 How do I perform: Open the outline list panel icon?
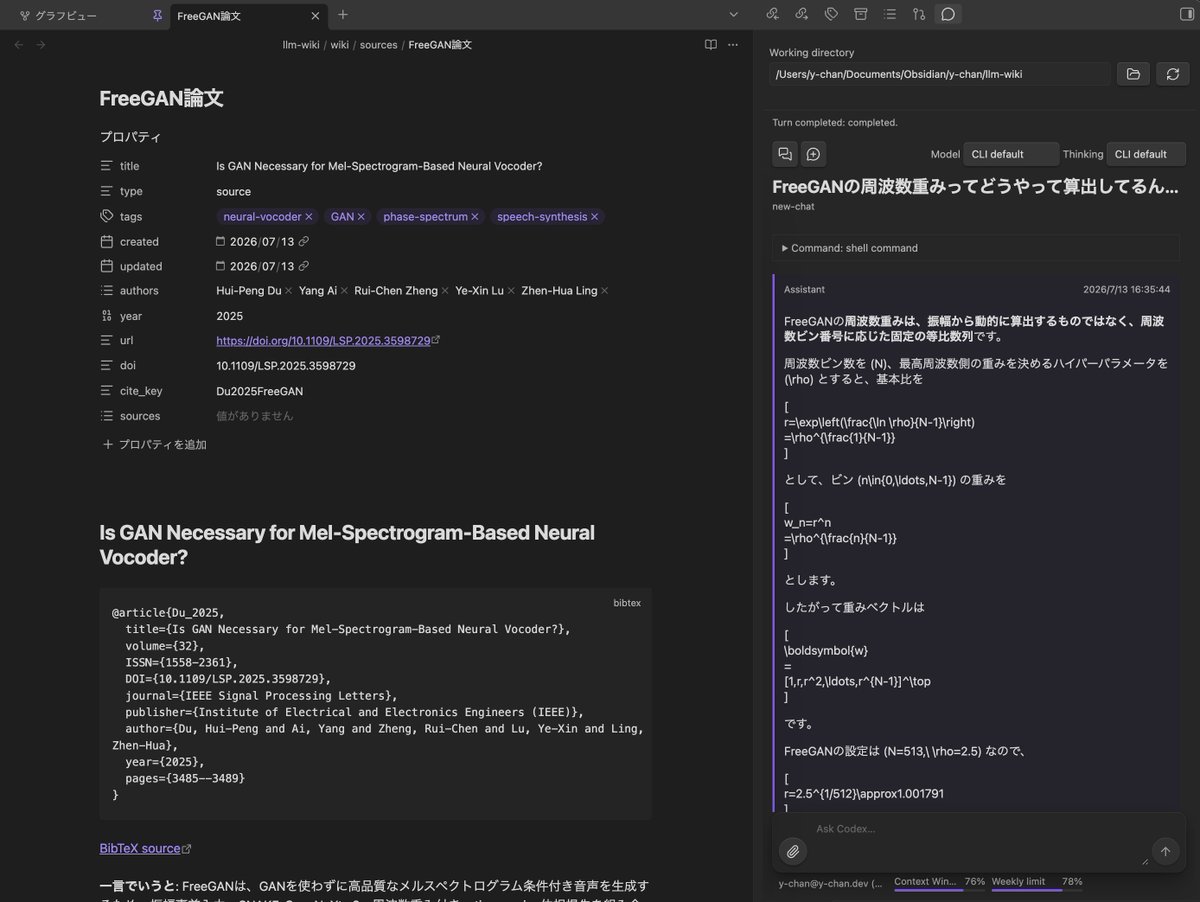(890, 14)
